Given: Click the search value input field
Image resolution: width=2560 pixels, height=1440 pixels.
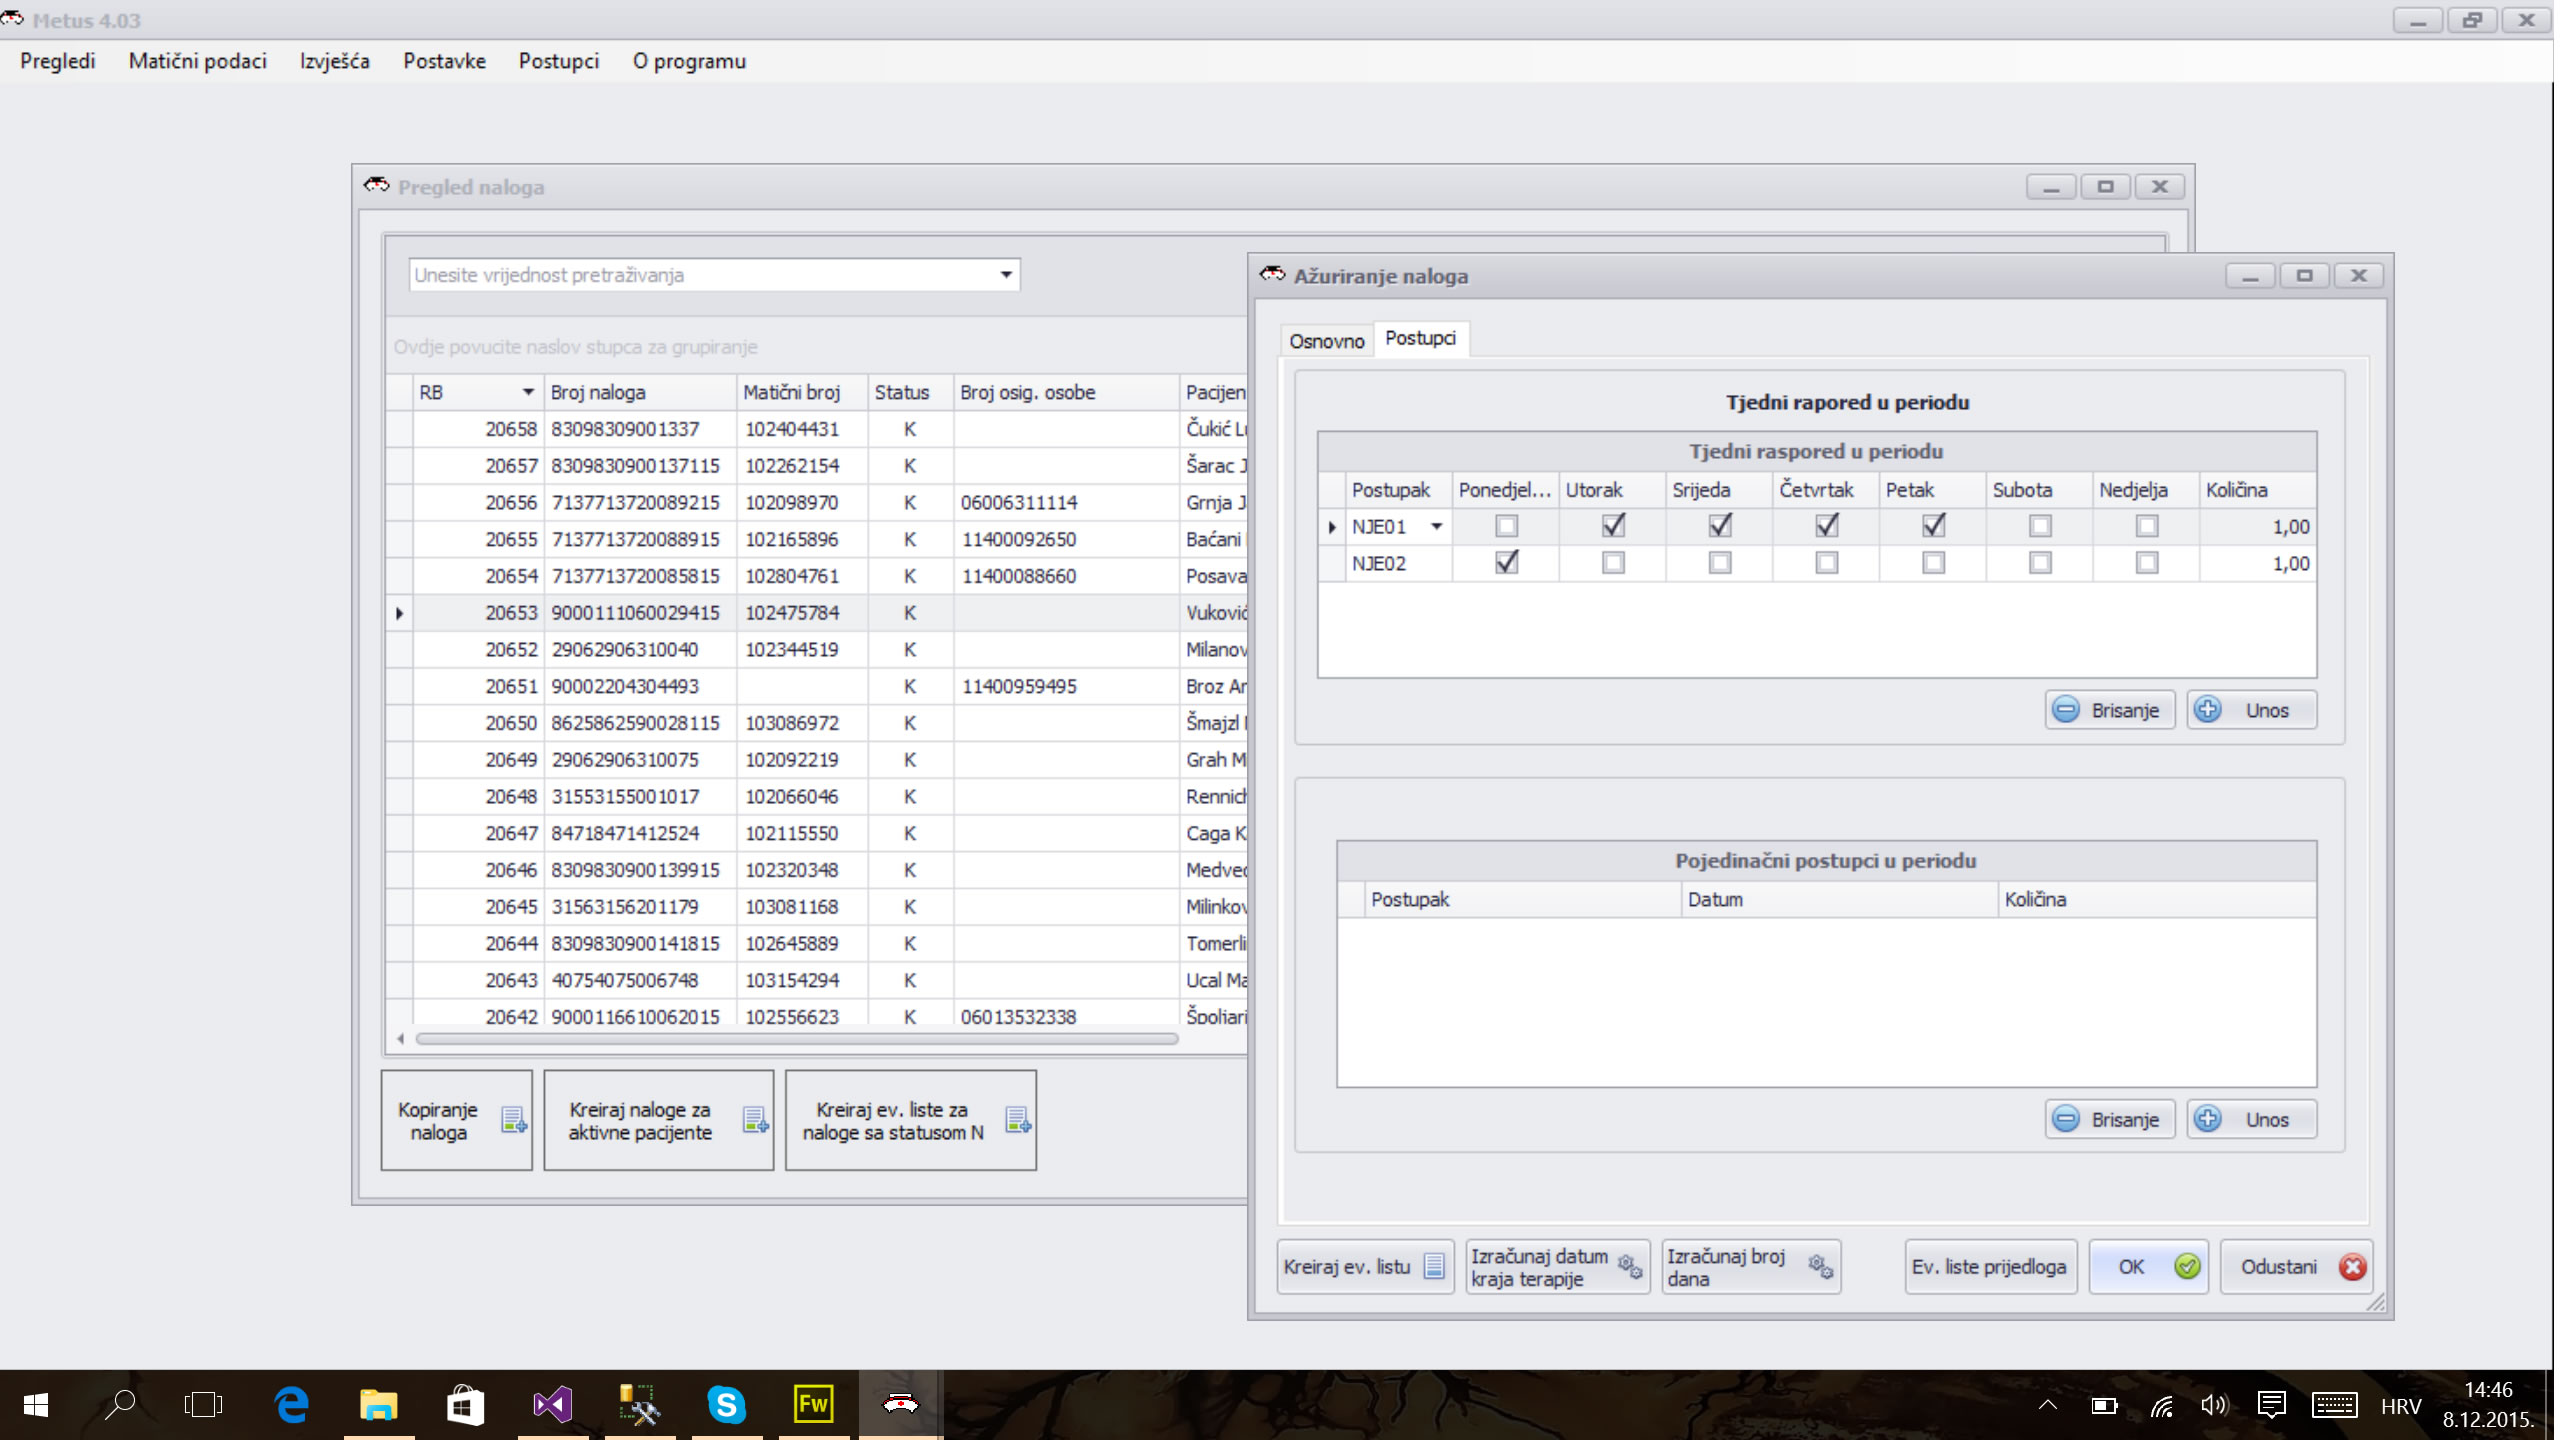Looking at the screenshot, I should (x=700, y=275).
